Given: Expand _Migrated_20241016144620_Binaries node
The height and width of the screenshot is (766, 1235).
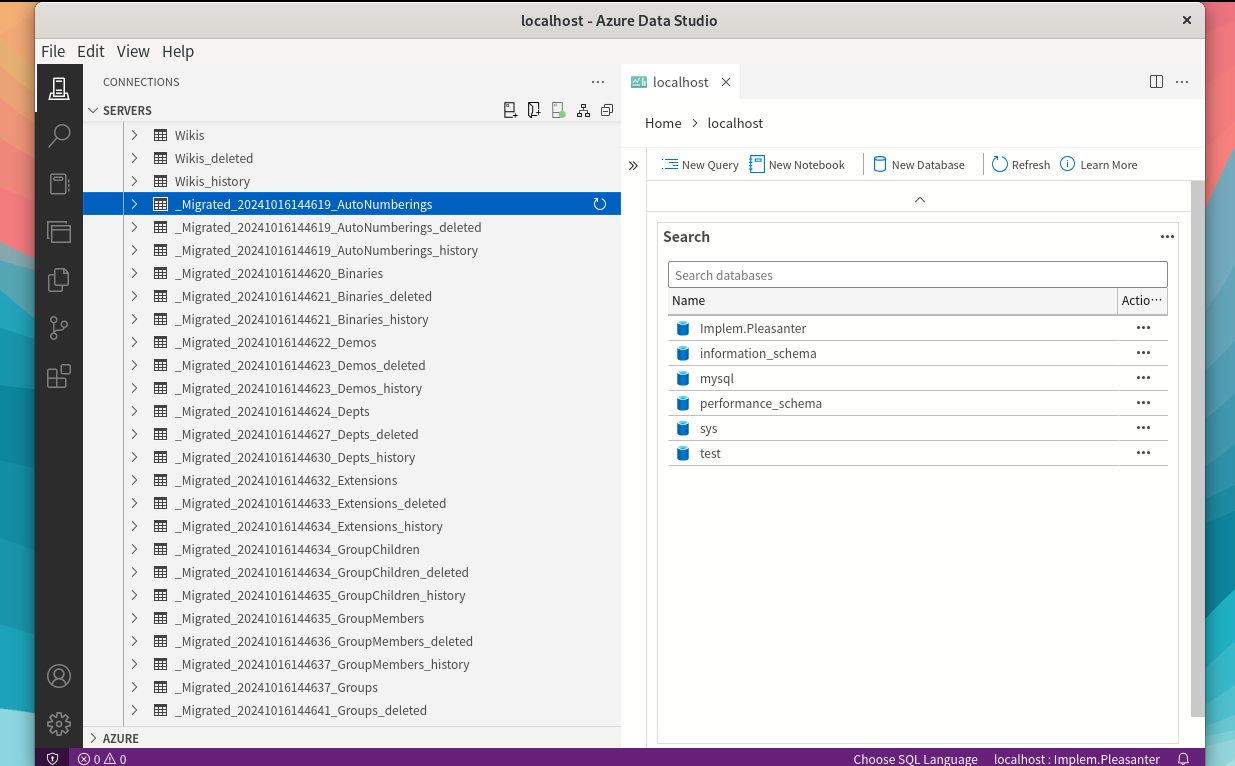Looking at the screenshot, I should click(134, 273).
